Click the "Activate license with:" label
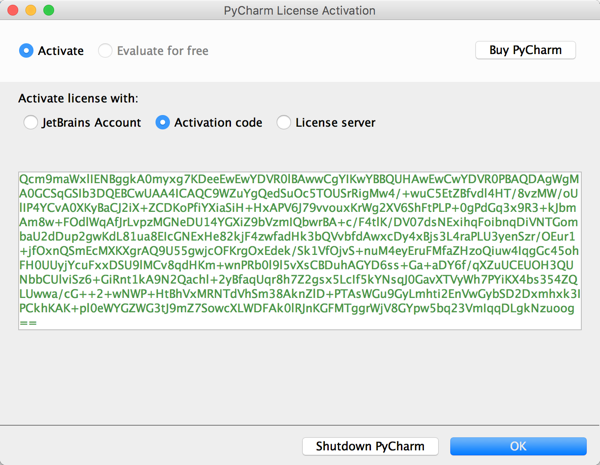The height and width of the screenshot is (465, 600). coord(78,99)
